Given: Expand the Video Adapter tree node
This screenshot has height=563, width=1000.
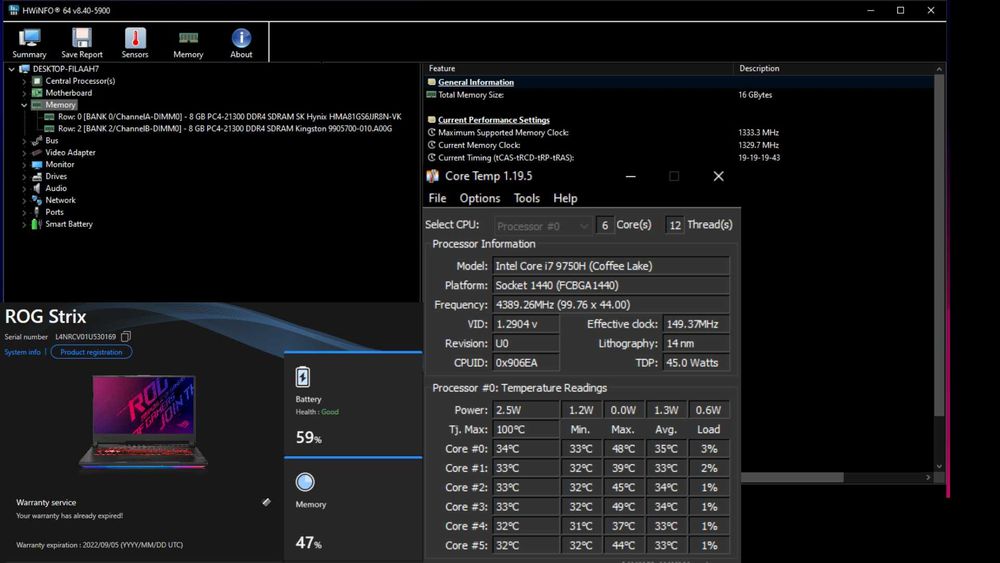Looking at the screenshot, I should click(x=24, y=153).
